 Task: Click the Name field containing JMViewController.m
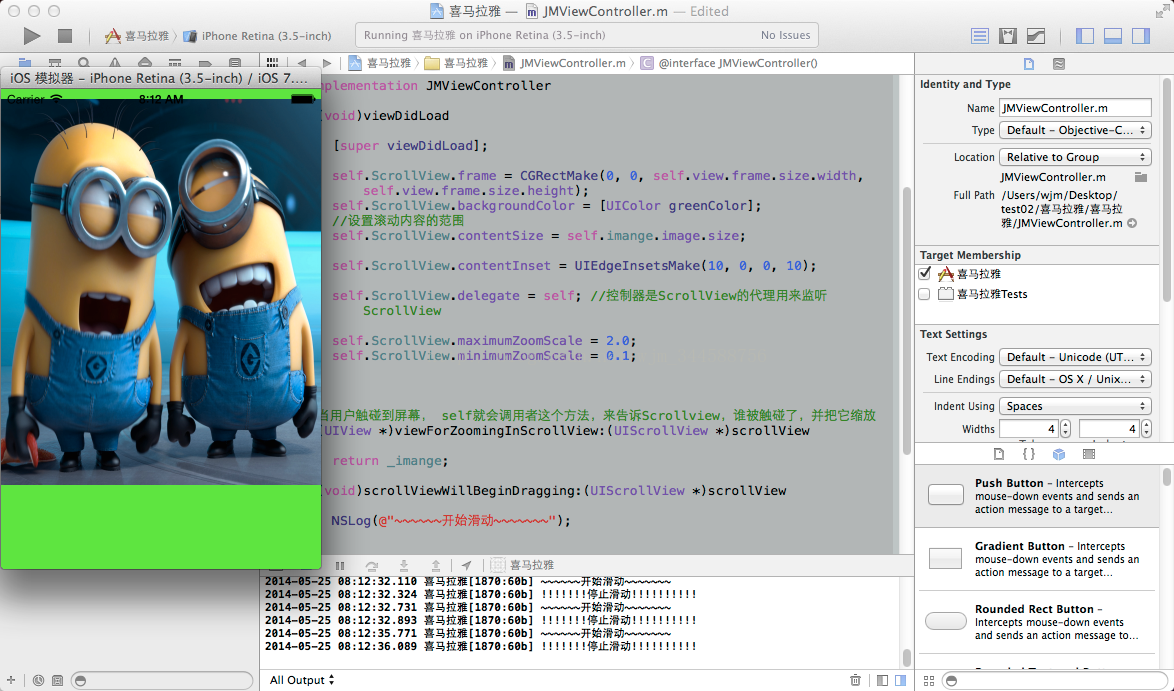pos(1075,108)
